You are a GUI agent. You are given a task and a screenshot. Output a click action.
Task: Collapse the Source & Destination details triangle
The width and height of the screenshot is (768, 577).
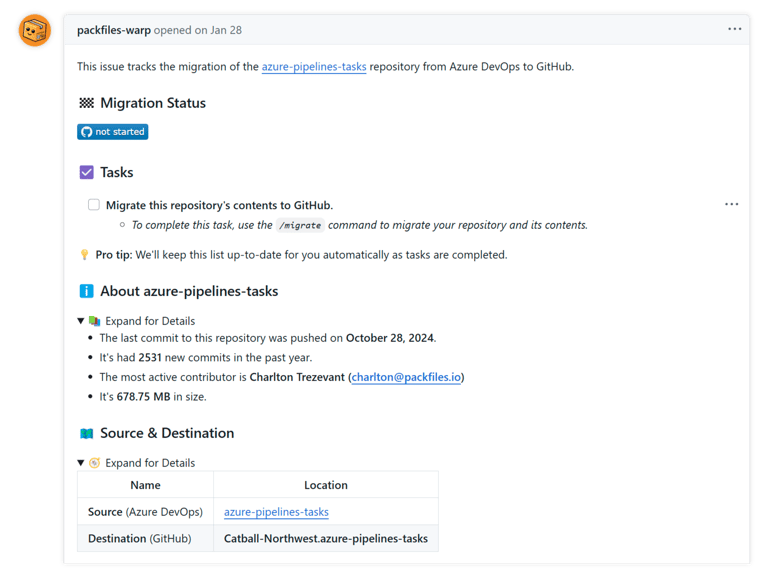pyautogui.click(x=82, y=463)
